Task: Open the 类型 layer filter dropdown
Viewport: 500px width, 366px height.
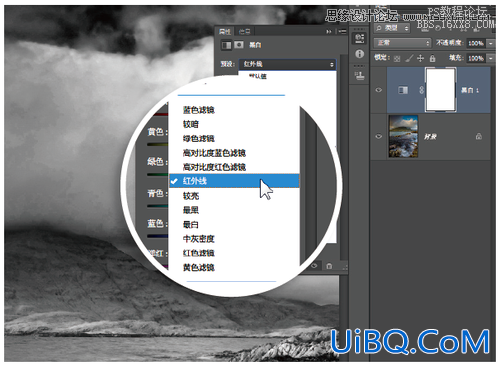Action: coord(392,28)
